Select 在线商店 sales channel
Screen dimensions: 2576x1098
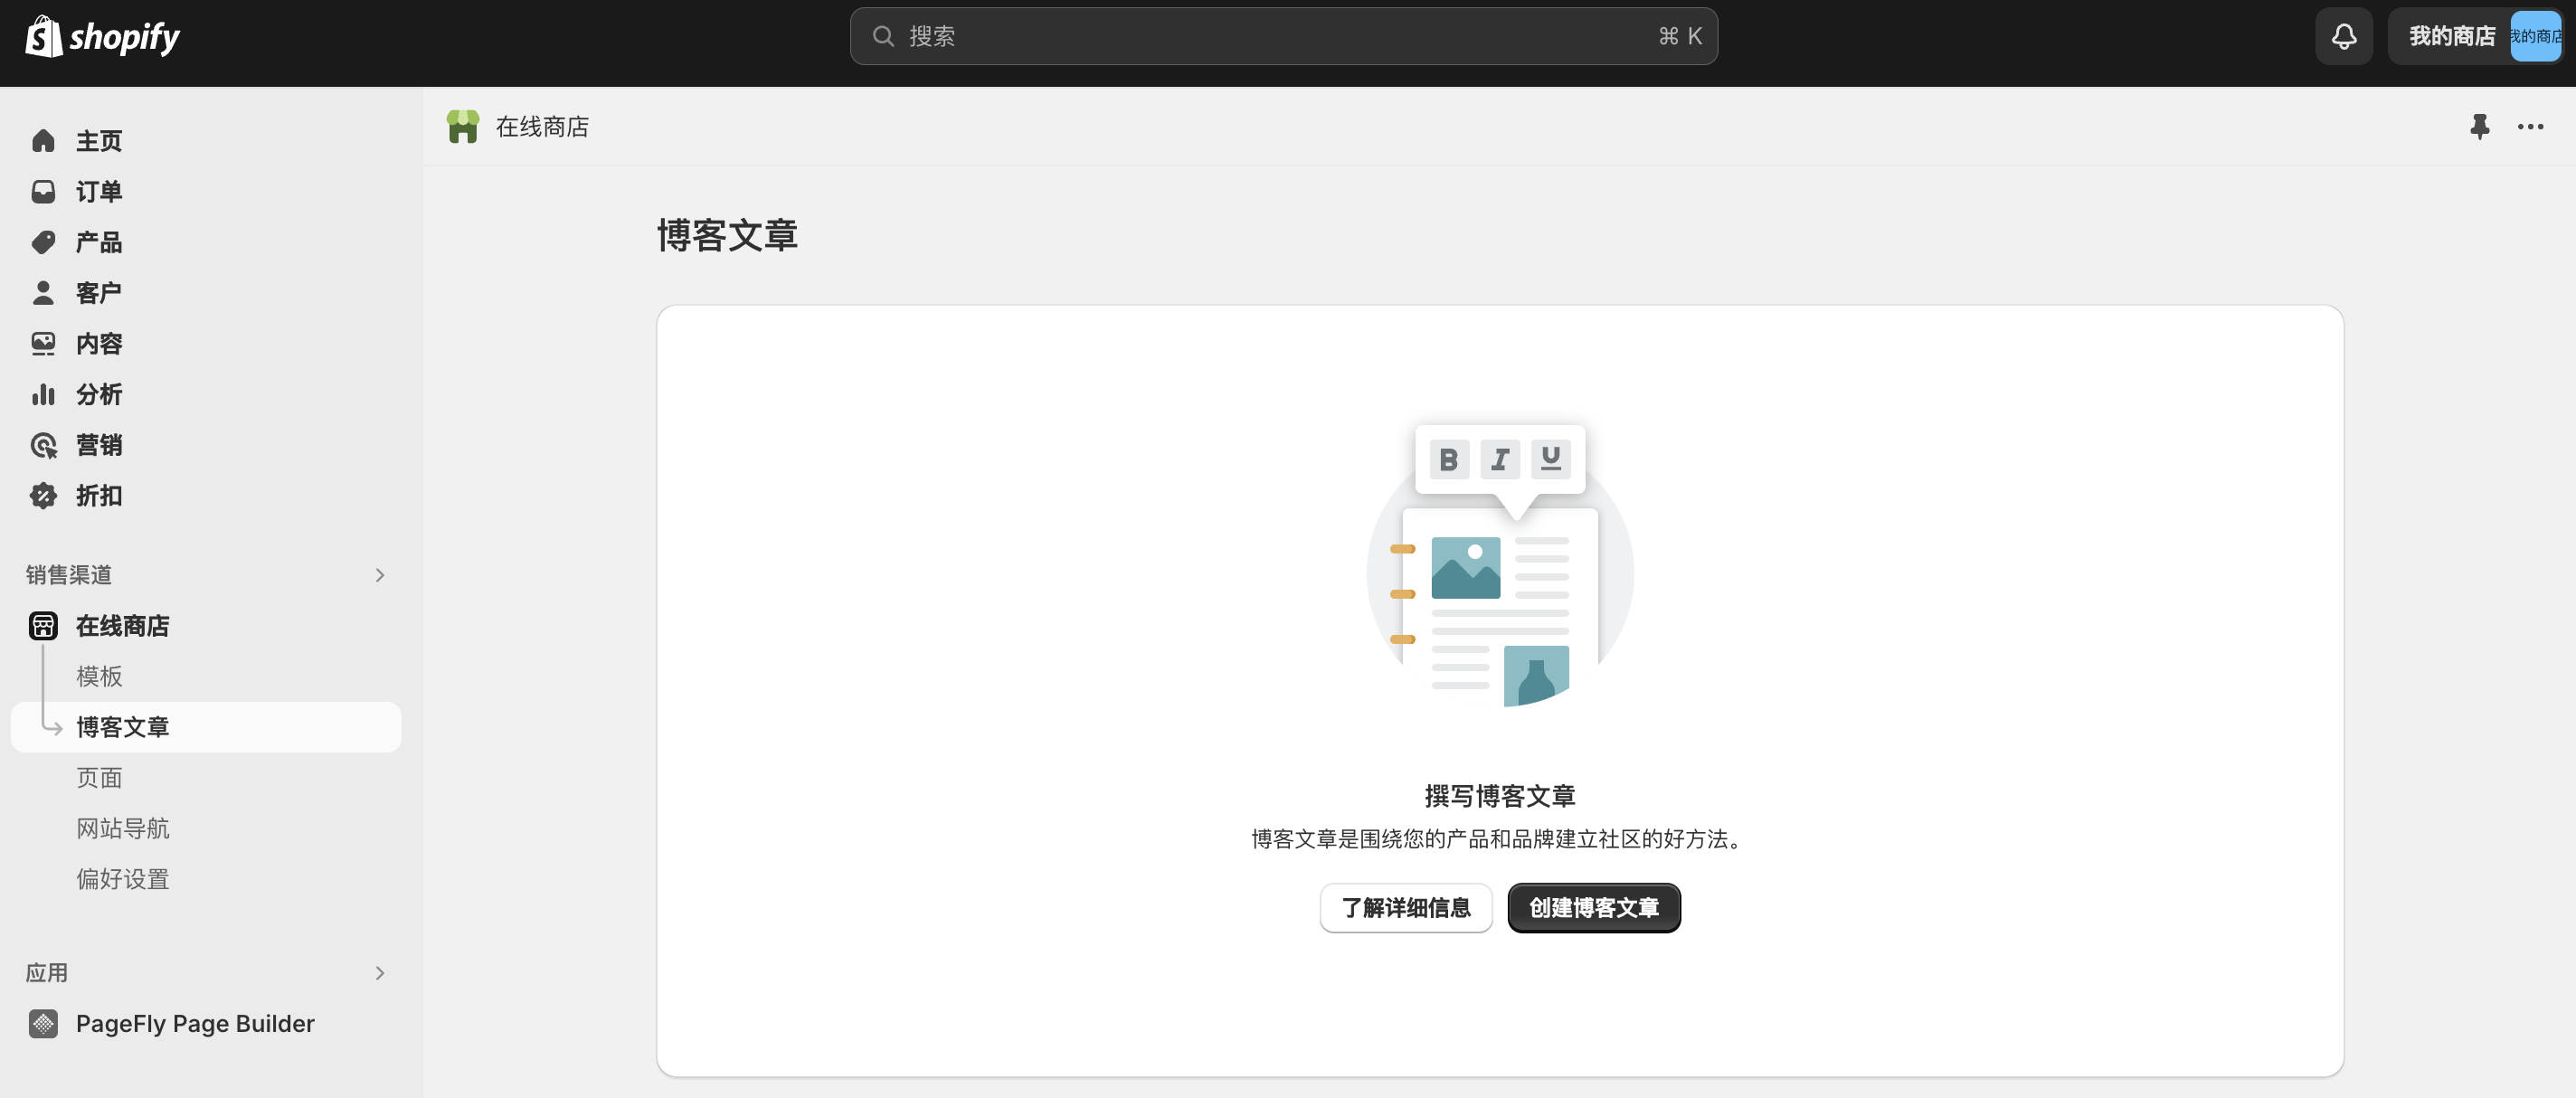(206, 626)
